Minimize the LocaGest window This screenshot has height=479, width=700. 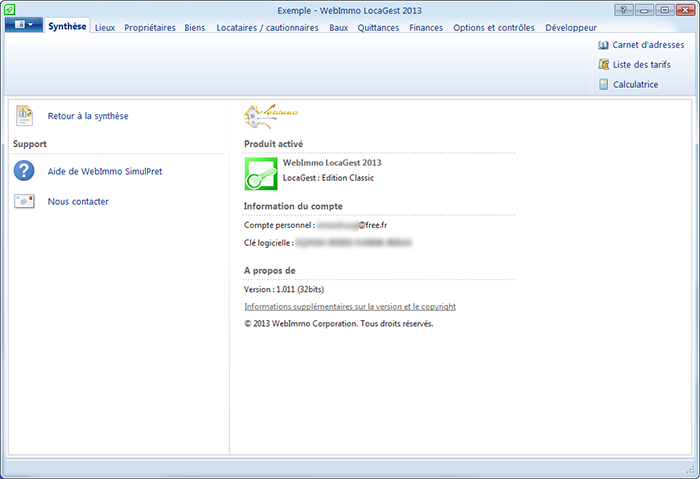[644, 10]
